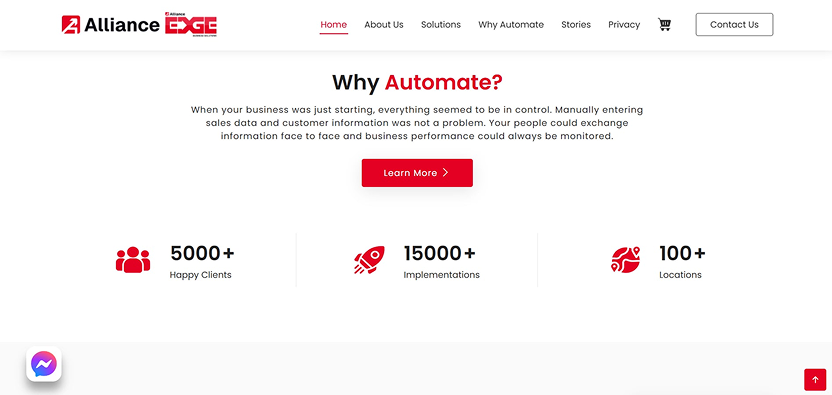
Task: Open the shopping cart icon
Action: pos(664,24)
